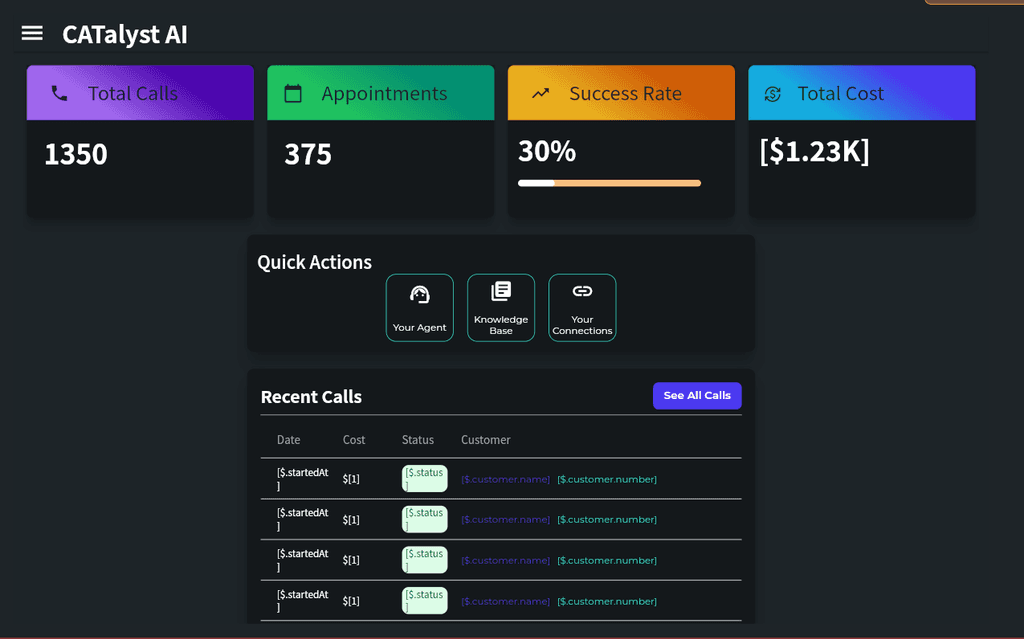Click the trending arrow icon on Success Rate
The height and width of the screenshot is (639, 1024).
tap(540, 93)
